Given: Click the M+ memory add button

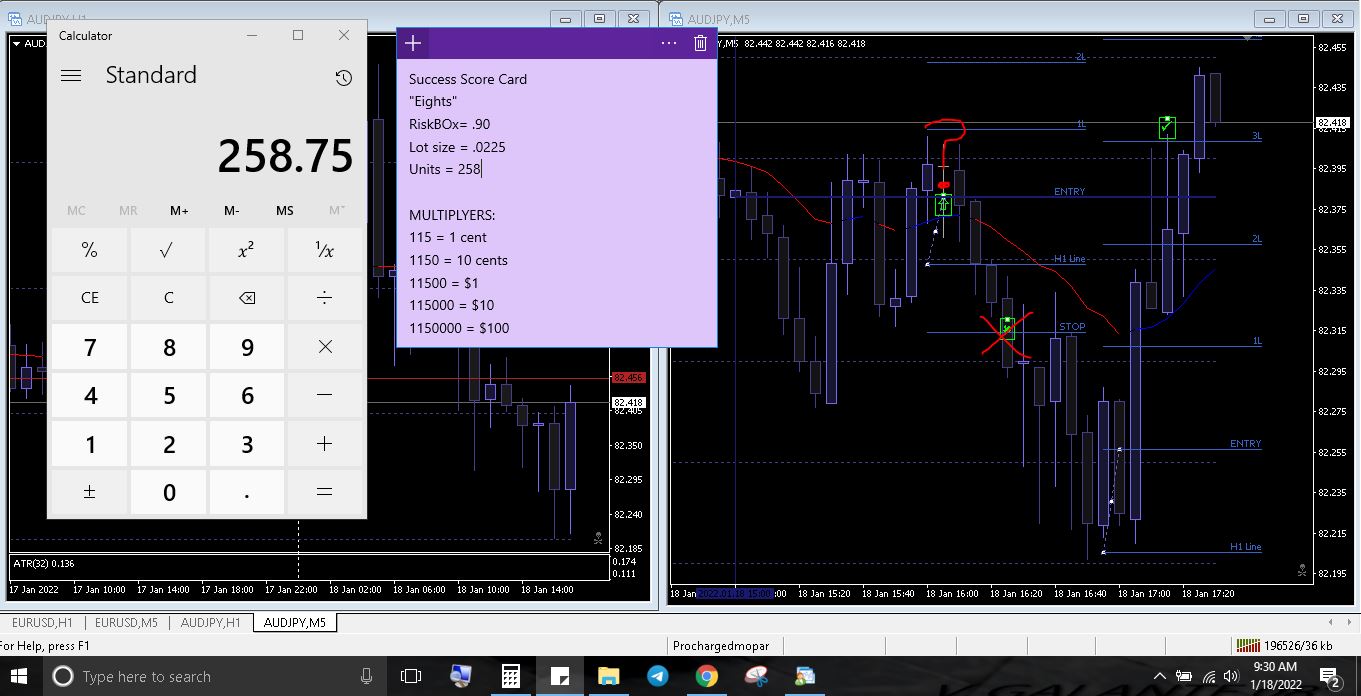Looking at the screenshot, I should point(180,210).
